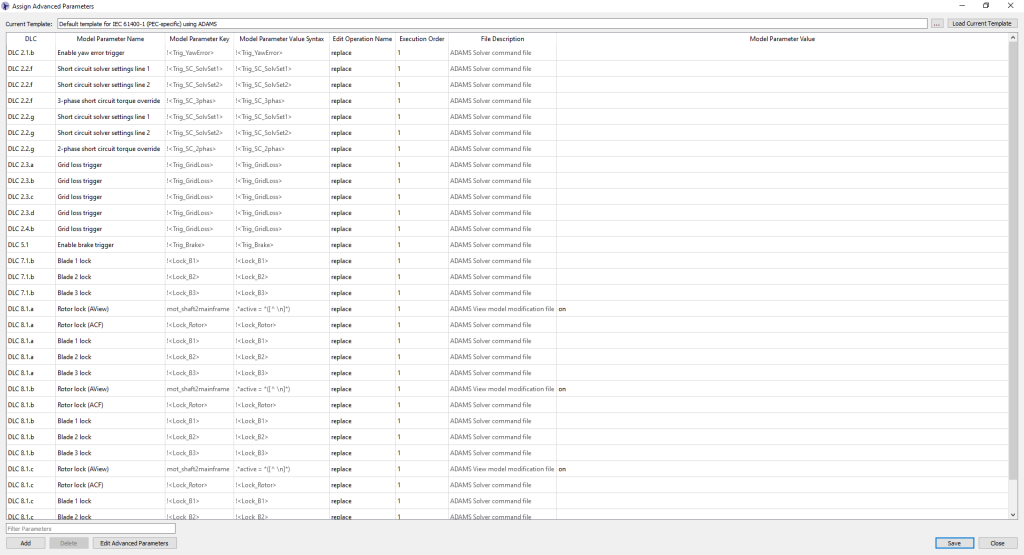The width and height of the screenshot is (1024, 555).
Task: Click the 'on' value in the DLC 8.1.a row
Action: [562, 308]
